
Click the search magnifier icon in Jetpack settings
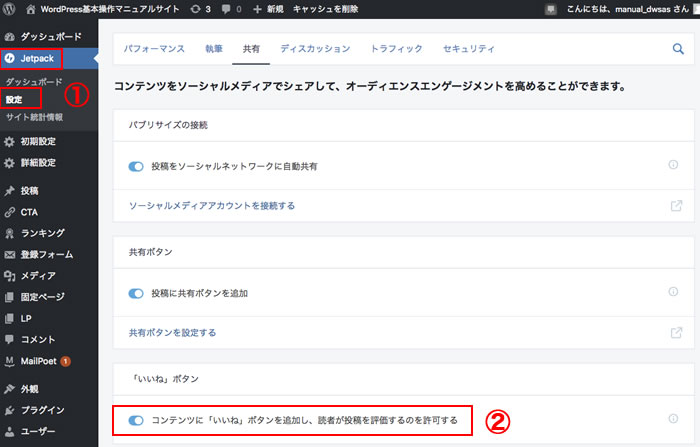(678, 48)
